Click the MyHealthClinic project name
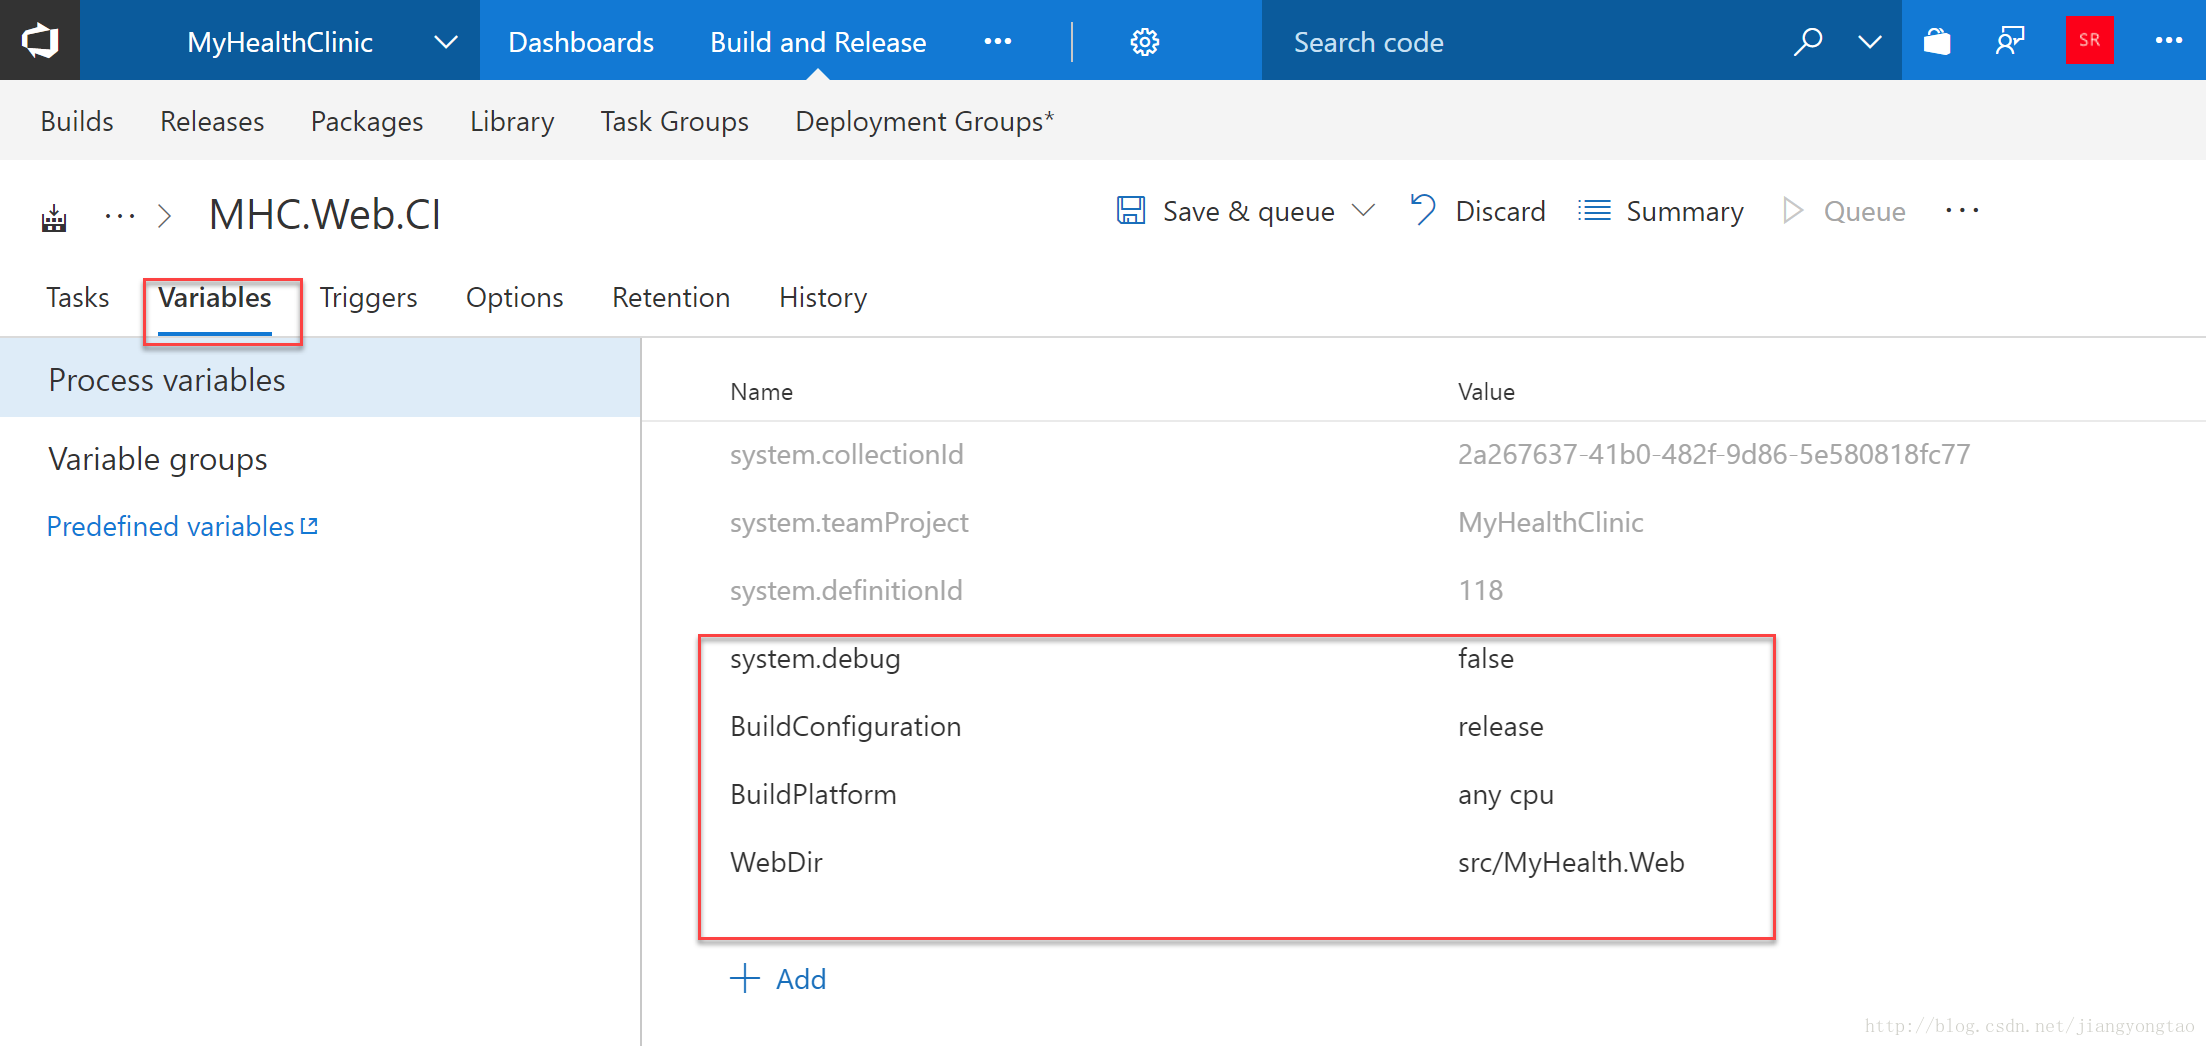Screen dimensions: 2206x1046 [x=280, y=42]
